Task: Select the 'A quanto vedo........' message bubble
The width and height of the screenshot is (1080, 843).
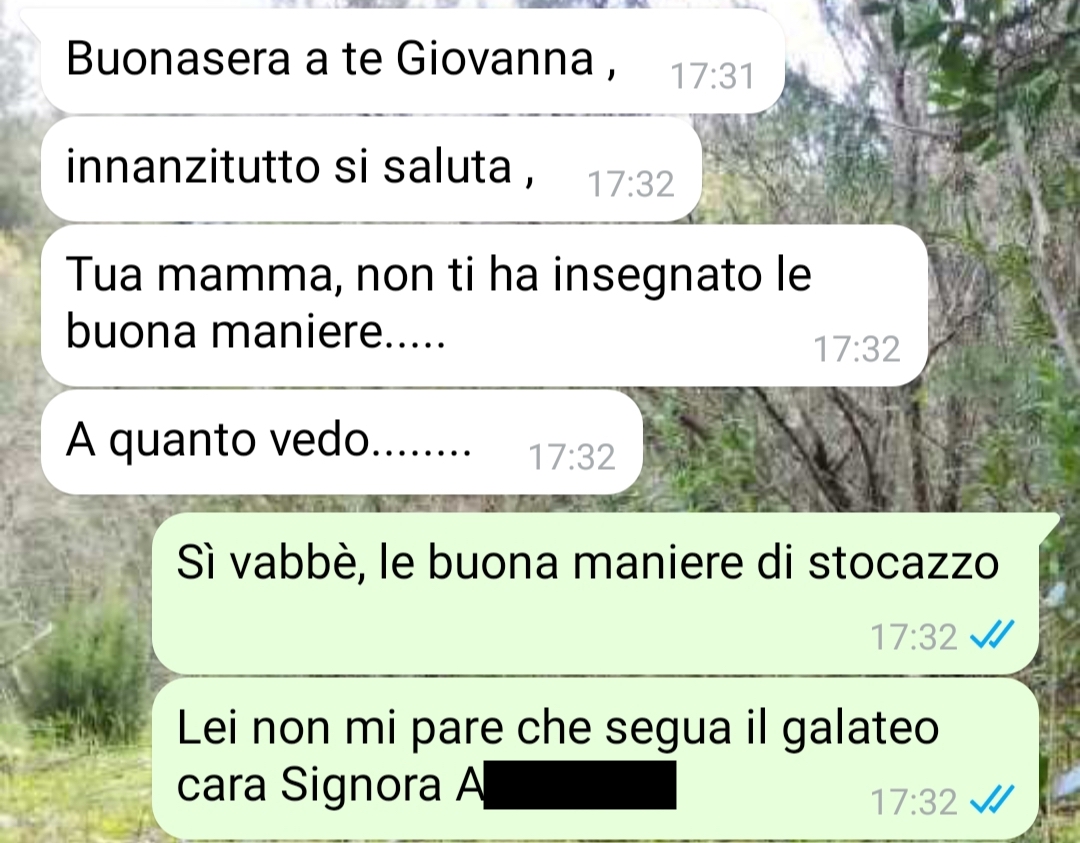Action: [x=342, y=442]
